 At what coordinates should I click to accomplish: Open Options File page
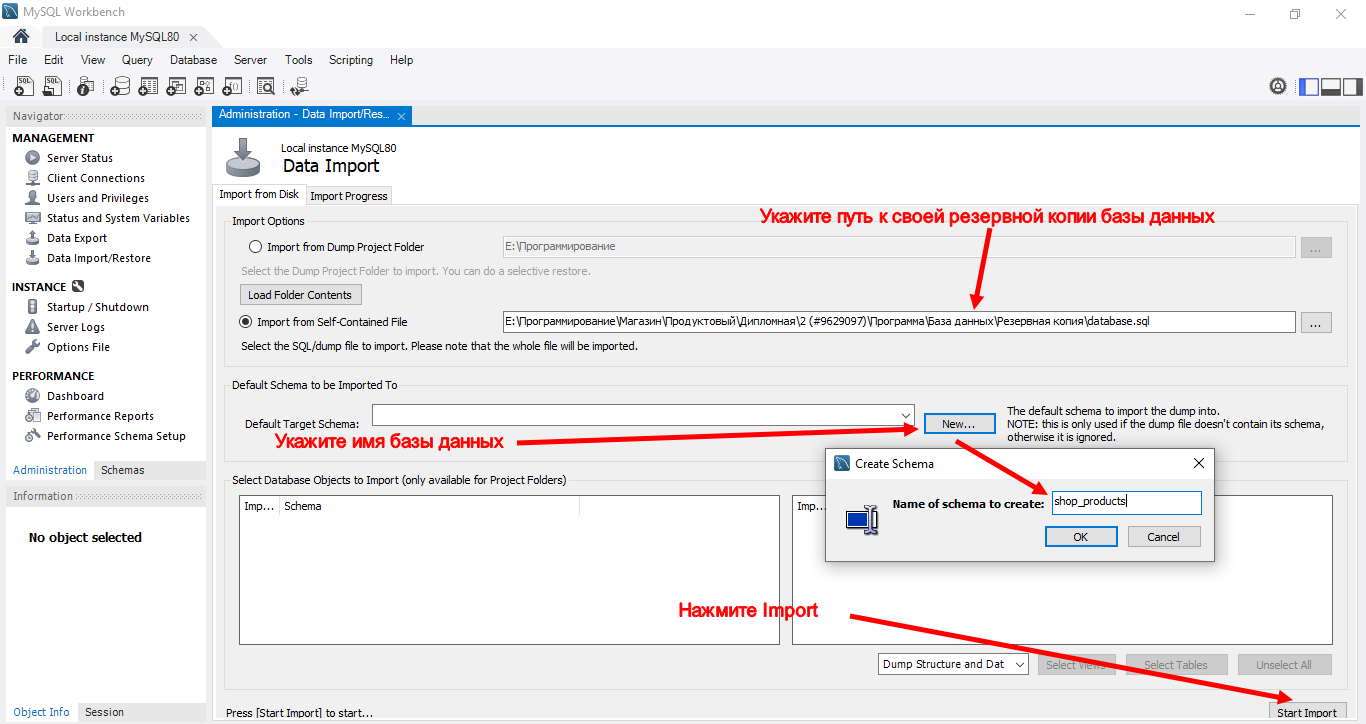(x=78, y=347)
